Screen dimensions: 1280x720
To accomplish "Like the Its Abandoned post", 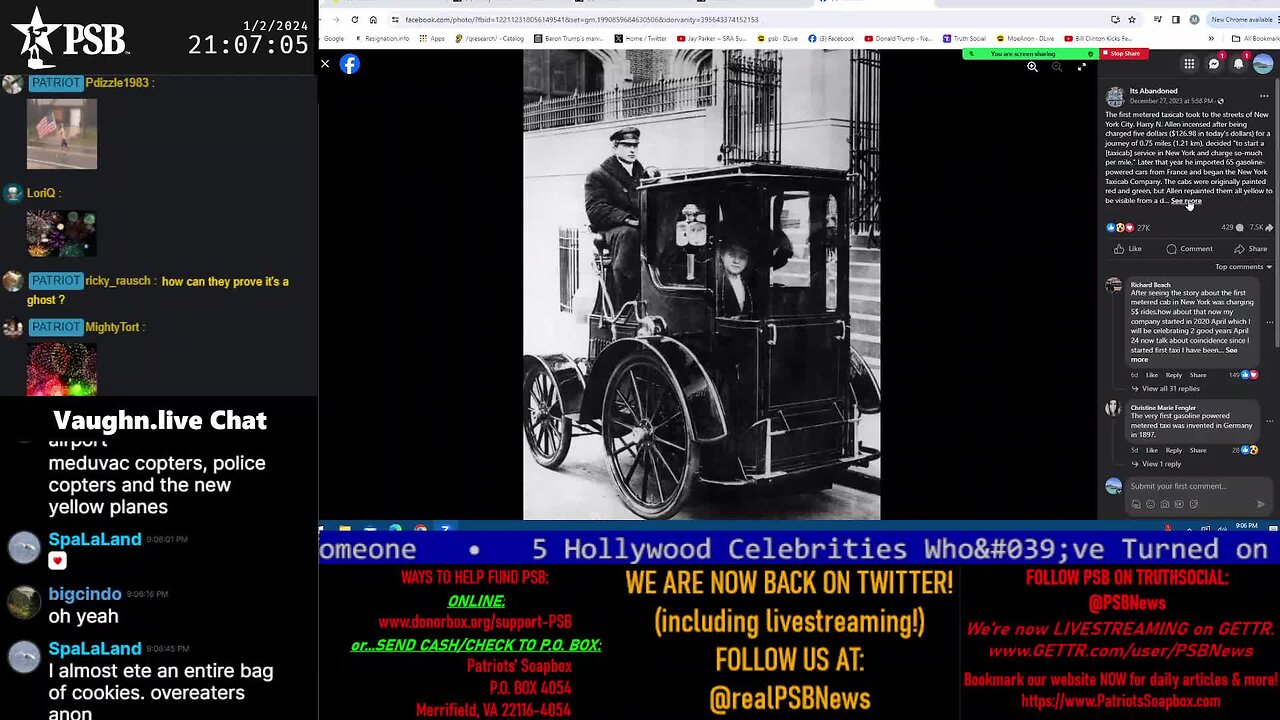I will click(x=1129, y=249).
